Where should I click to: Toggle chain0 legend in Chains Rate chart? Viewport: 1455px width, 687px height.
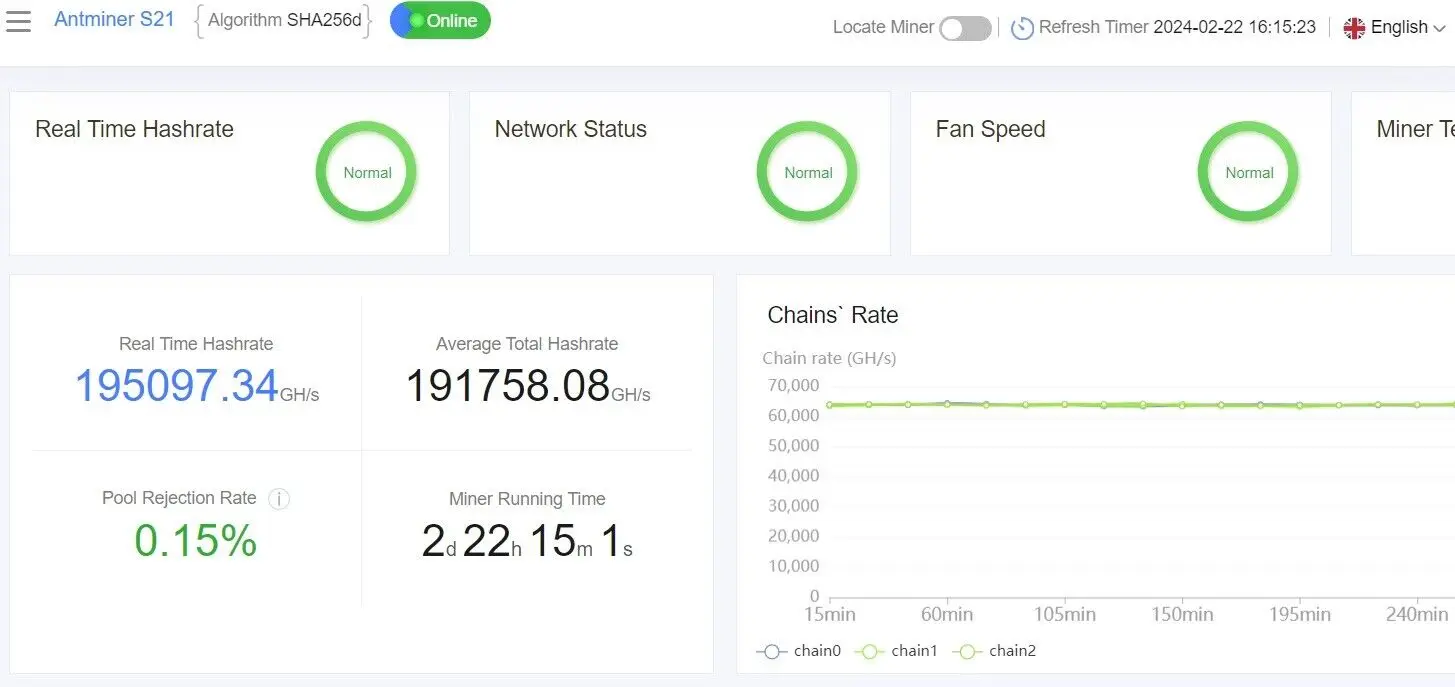pyautogui.click(x=799, y=651)
